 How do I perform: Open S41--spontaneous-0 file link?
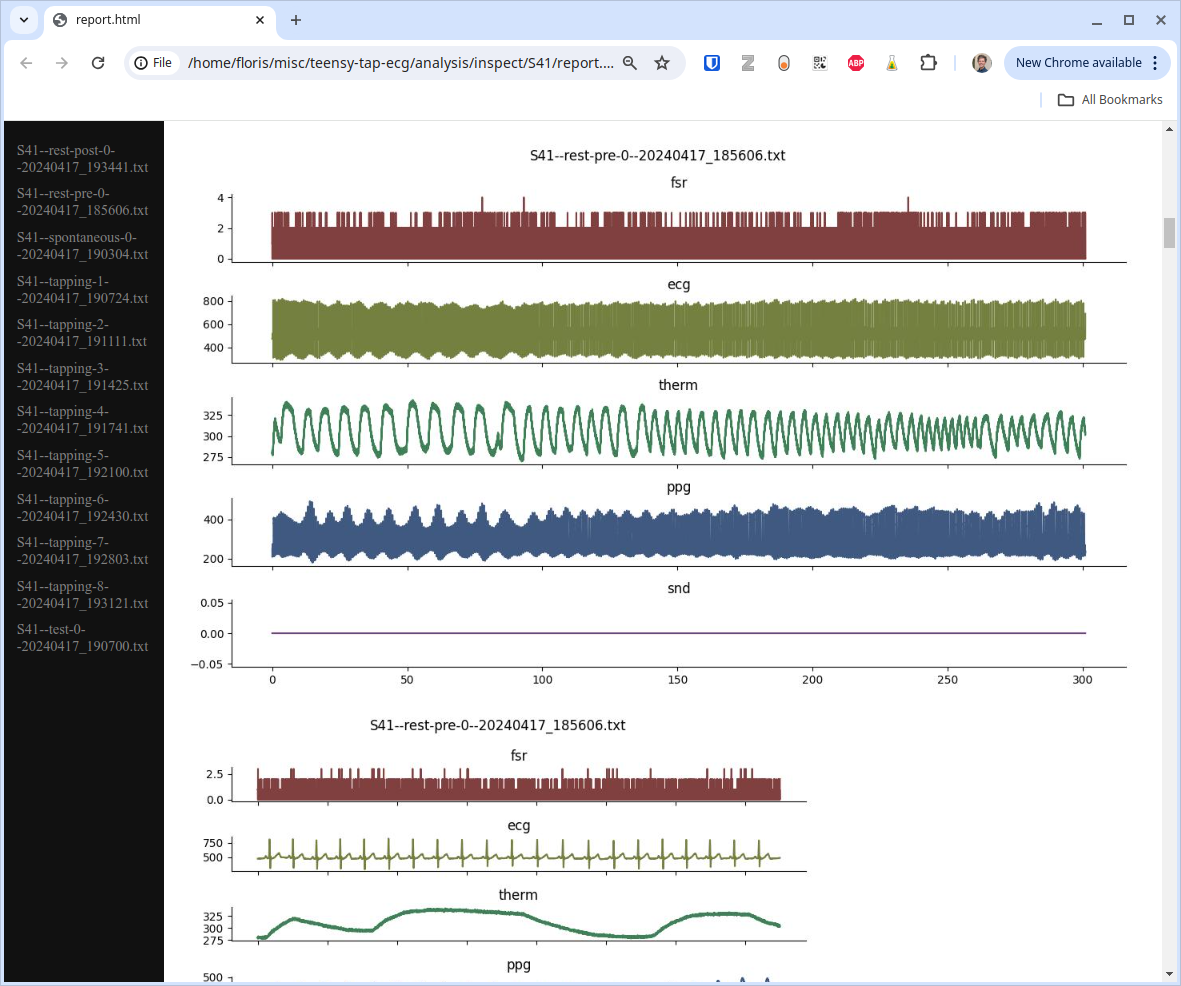coord(82,246)
